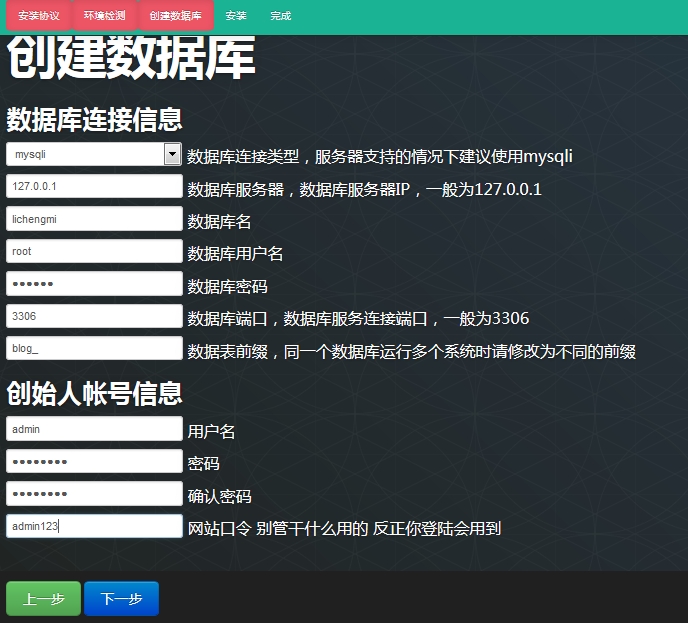Click the dropdown arrow beside mysqli
688x623 pixels.
tap(172, 154)
